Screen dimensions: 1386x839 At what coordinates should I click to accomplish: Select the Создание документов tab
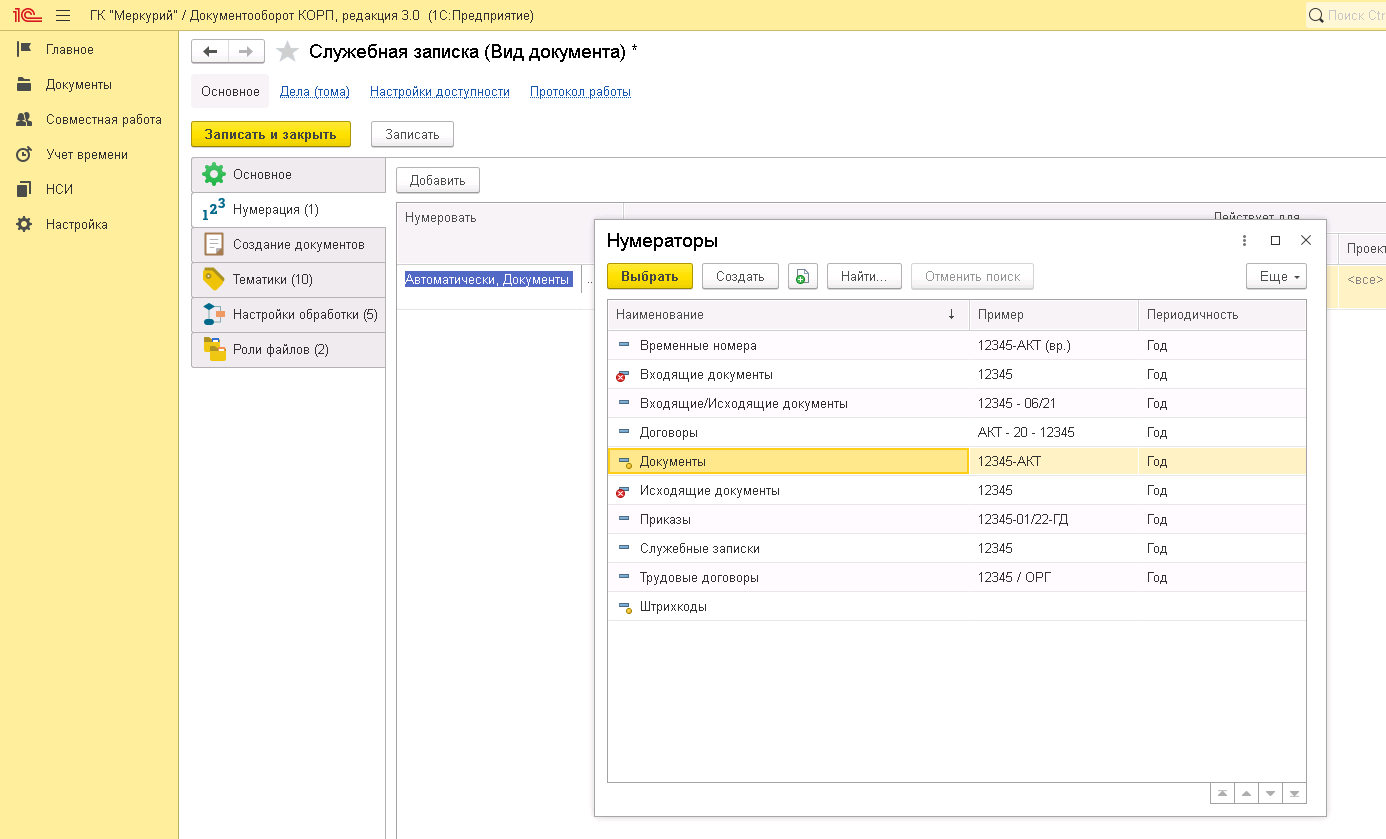pyautogui.click(x=288, y=245)
